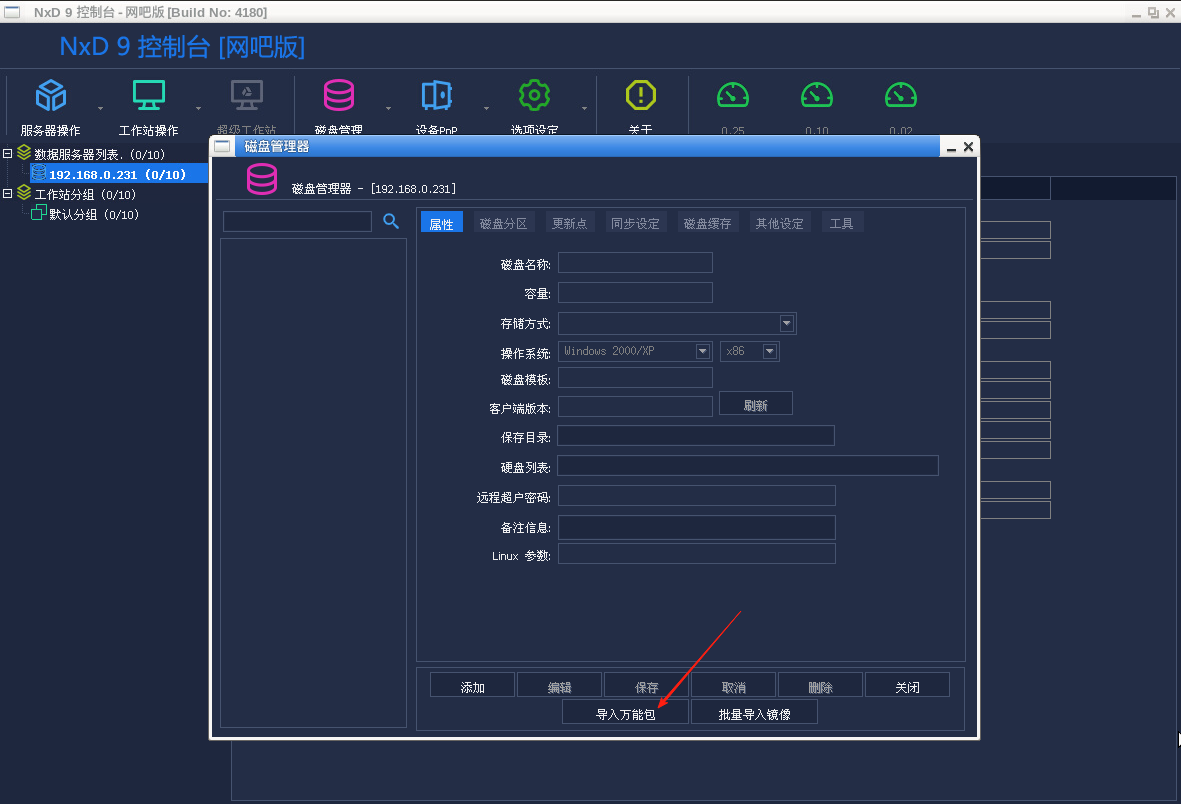Image resolution: width=1181 pixels, height=804 pixels.
Task: Click the first gauge meter showing 0.25
Action: tap(733, 95)
